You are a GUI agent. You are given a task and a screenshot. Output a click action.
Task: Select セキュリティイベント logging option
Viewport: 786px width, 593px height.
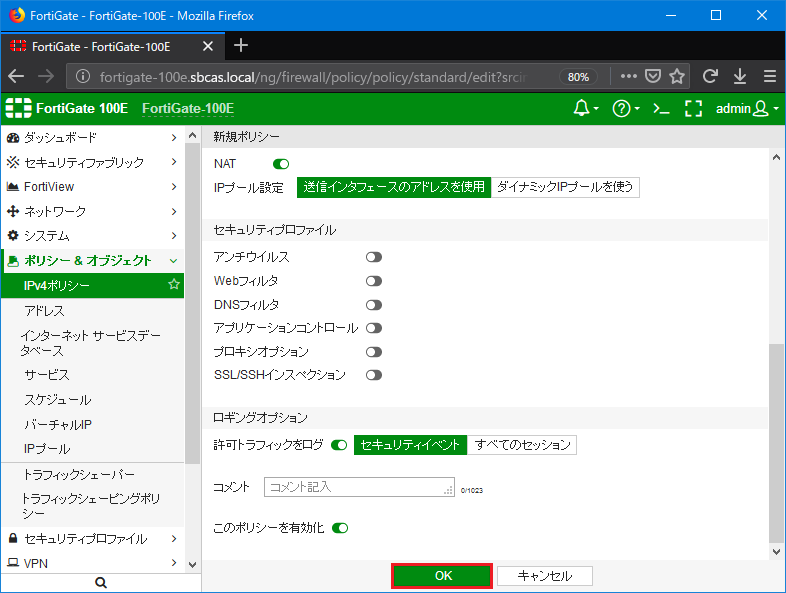[410, 445]
